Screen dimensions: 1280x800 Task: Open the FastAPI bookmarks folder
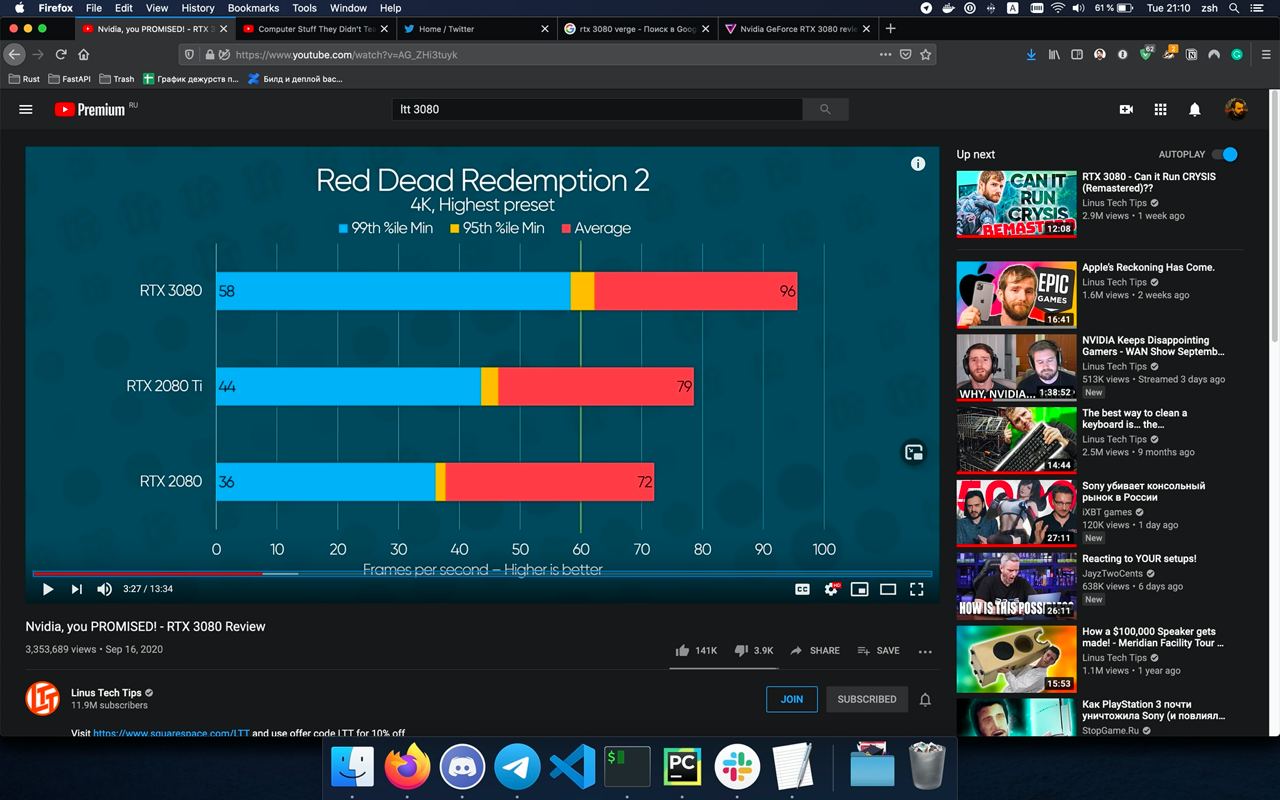coord(68,78)
